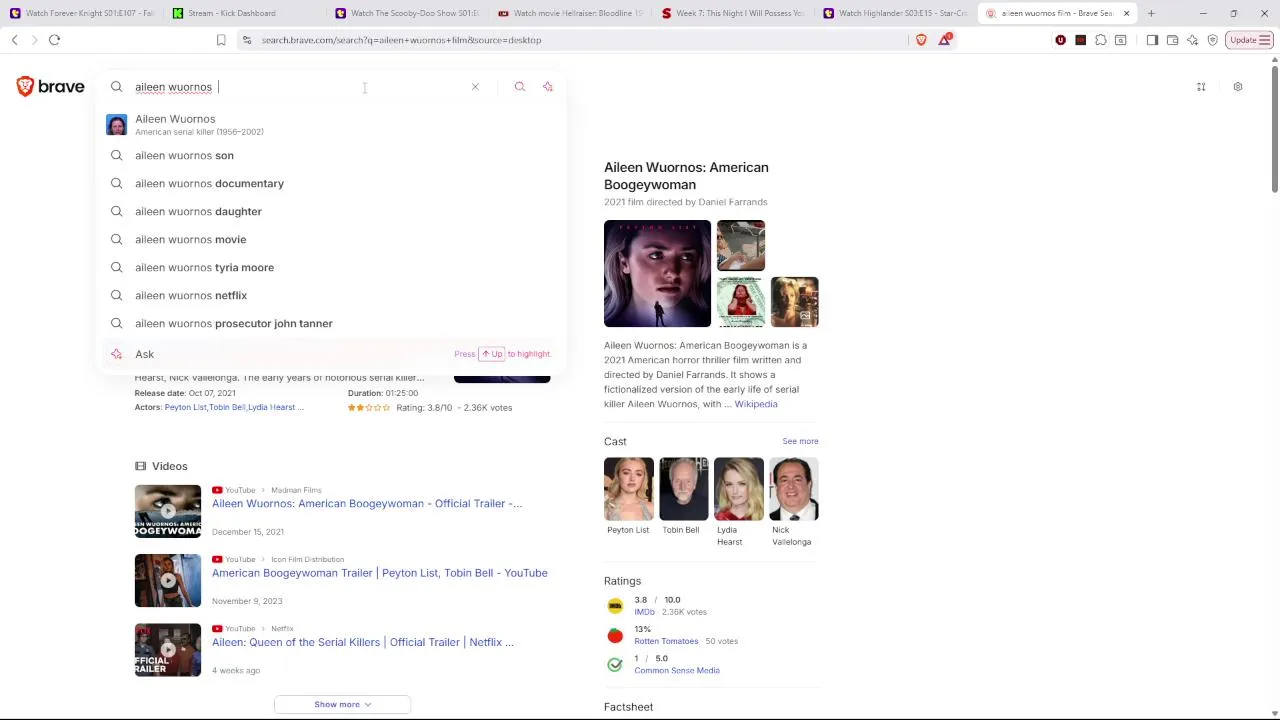Open Brave Search settings gear

pos(1237,87)
